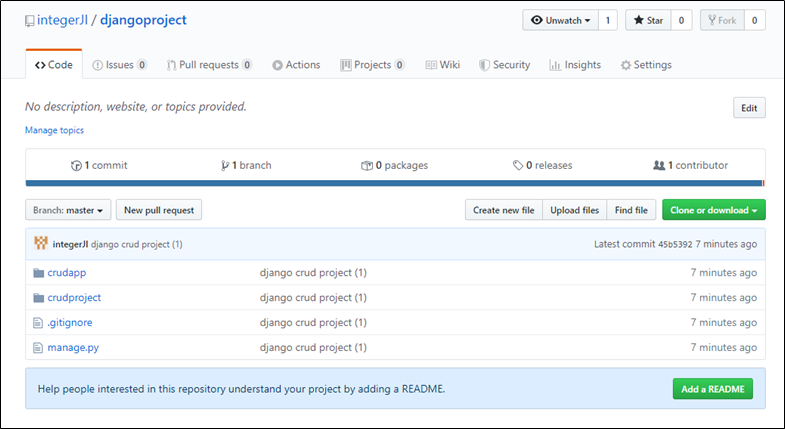Click the people icon beside 1 contributor
The height and width of the screenshot is (429, 785).
pos(659,165)
